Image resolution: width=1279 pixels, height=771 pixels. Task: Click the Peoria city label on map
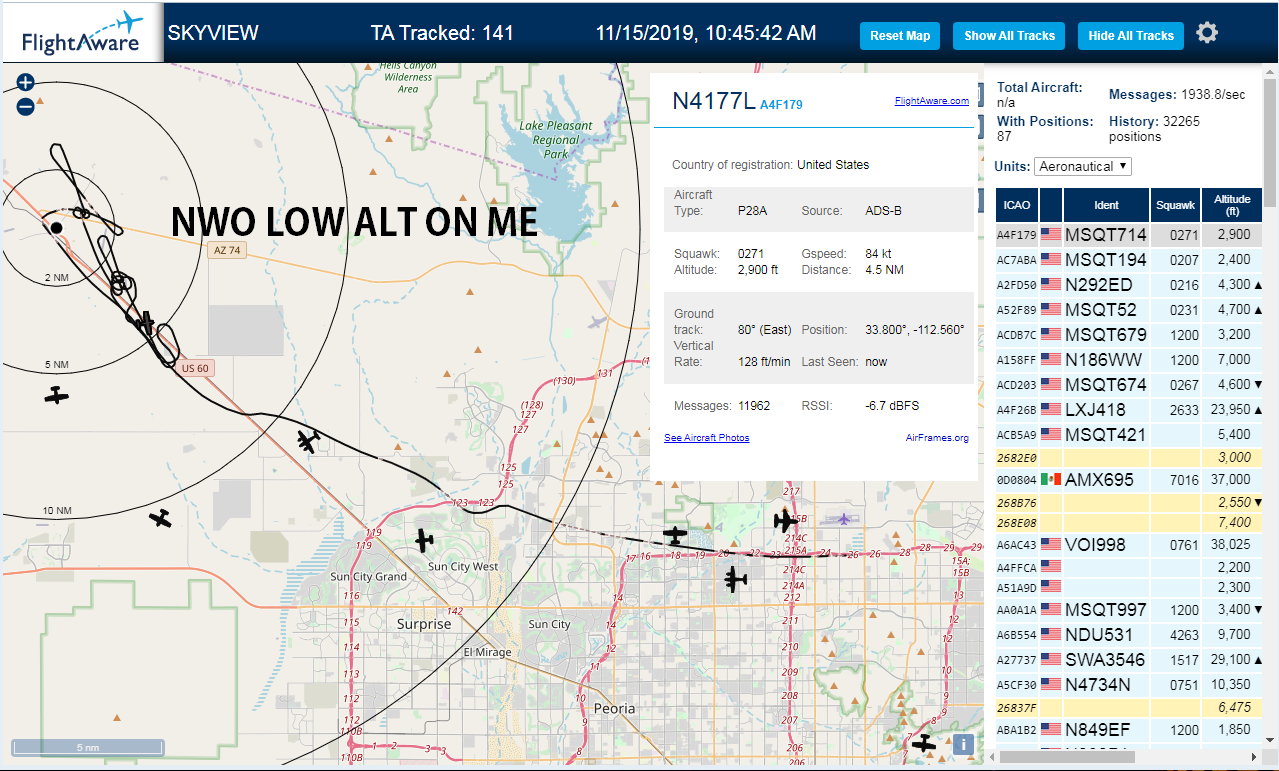(x=614, y=708)
